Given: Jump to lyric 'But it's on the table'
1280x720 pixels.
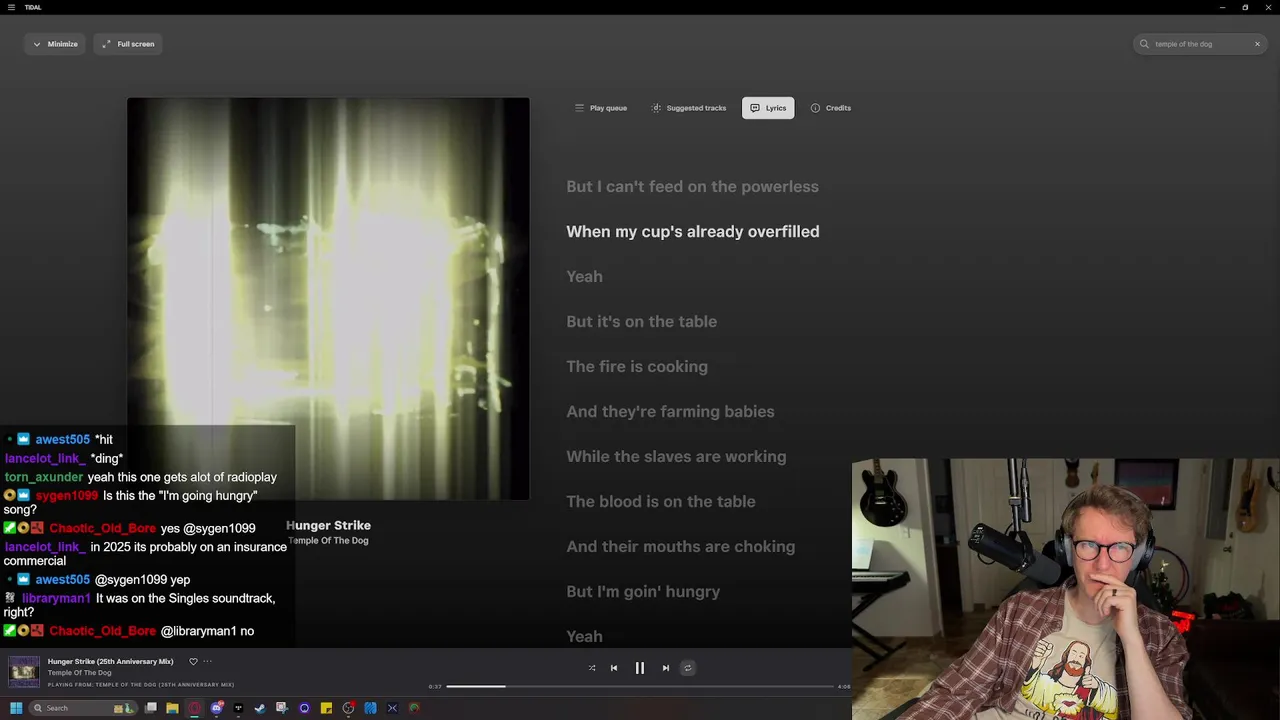Looking at the screenshot, I should point(641,321).
